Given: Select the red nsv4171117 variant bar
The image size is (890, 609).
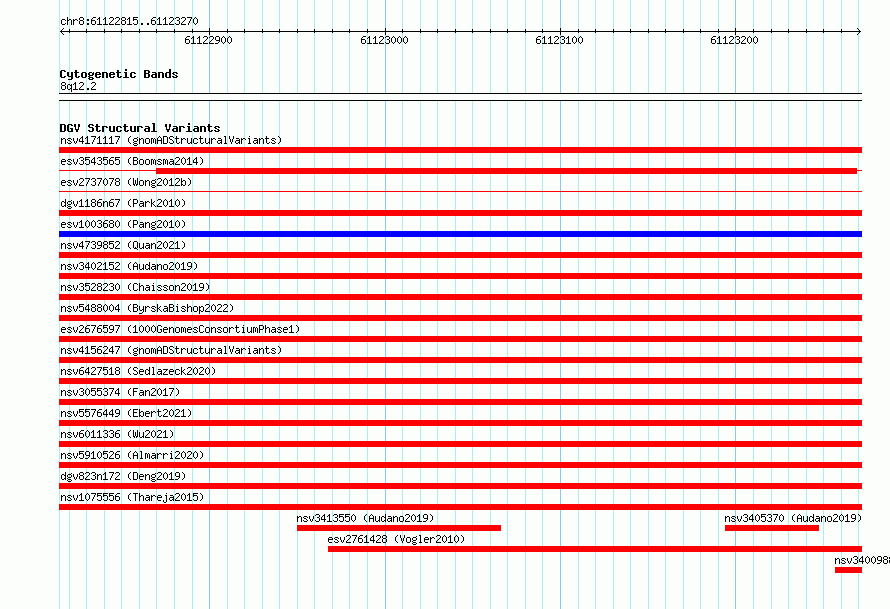Looking at the screenshot, I should pos(460,150).
